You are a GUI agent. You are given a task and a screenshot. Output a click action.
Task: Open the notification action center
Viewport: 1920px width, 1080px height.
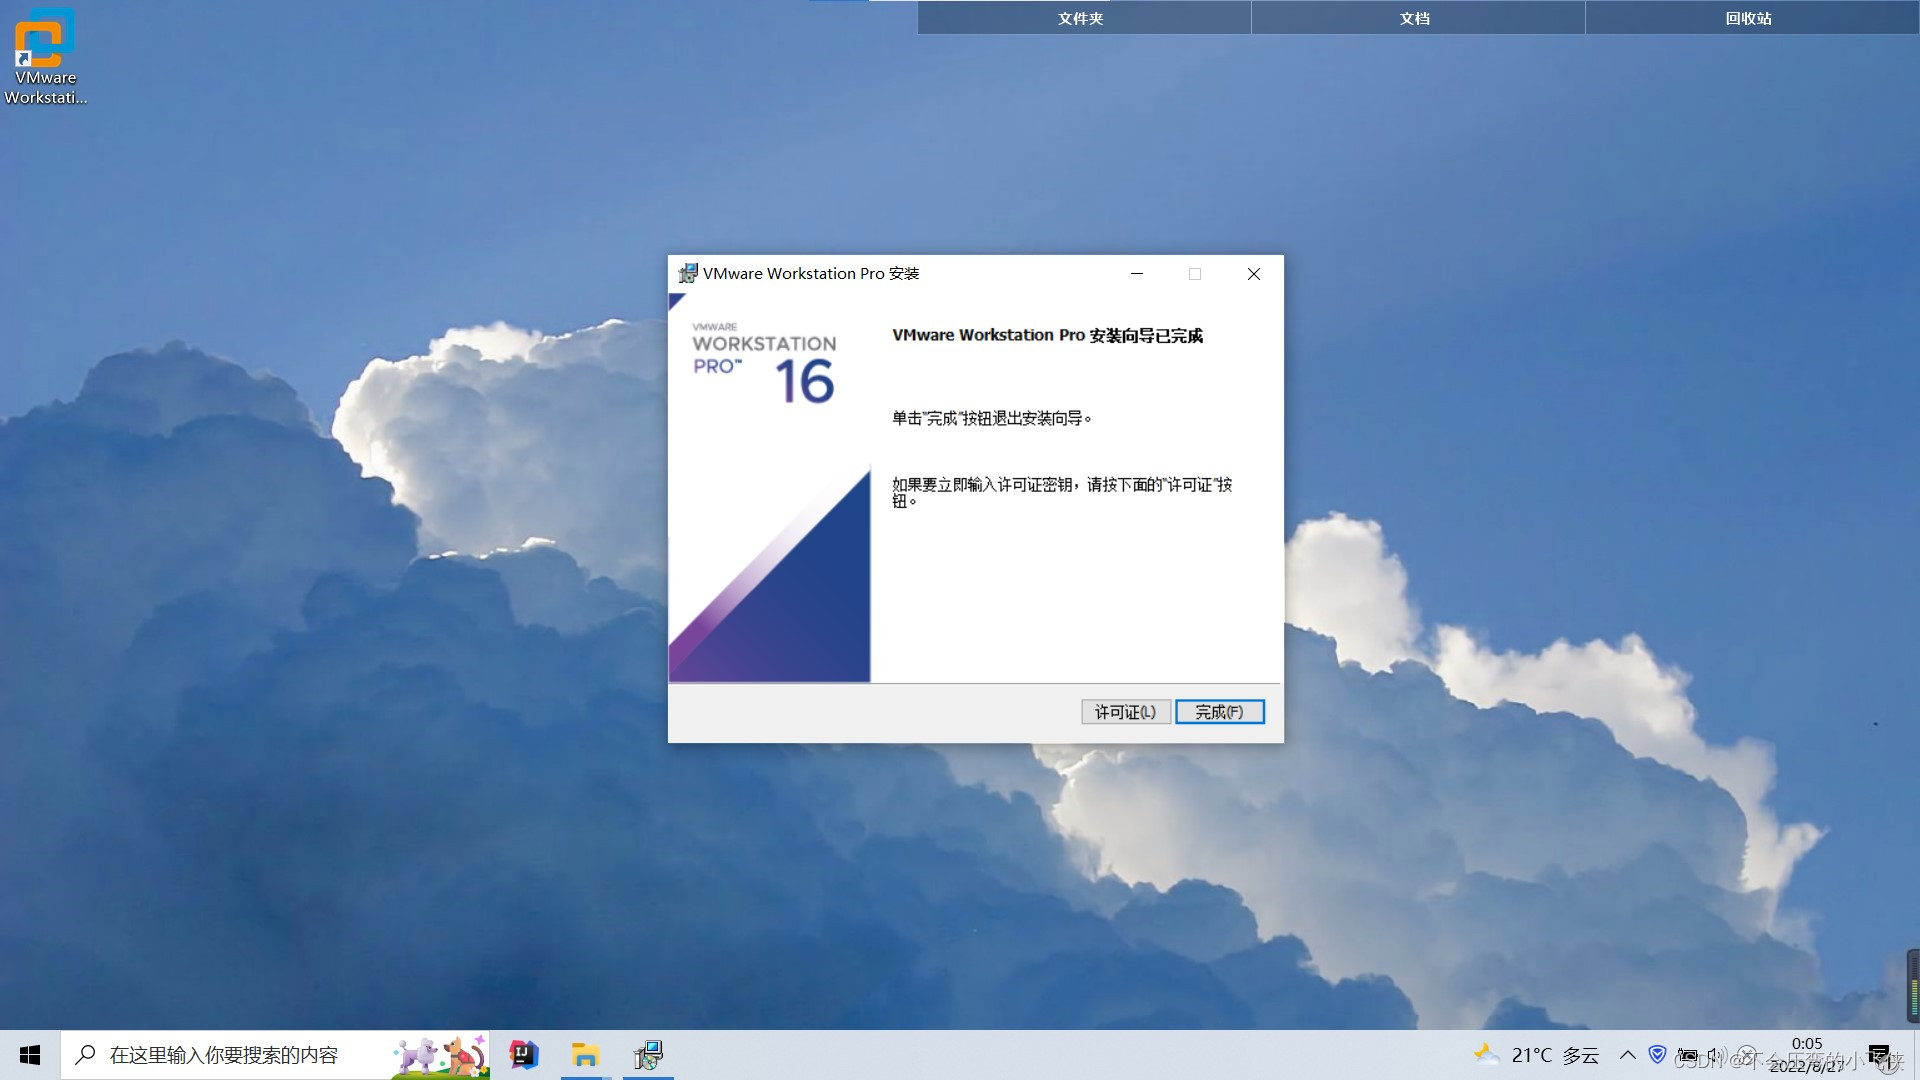pos(1879,1055)
